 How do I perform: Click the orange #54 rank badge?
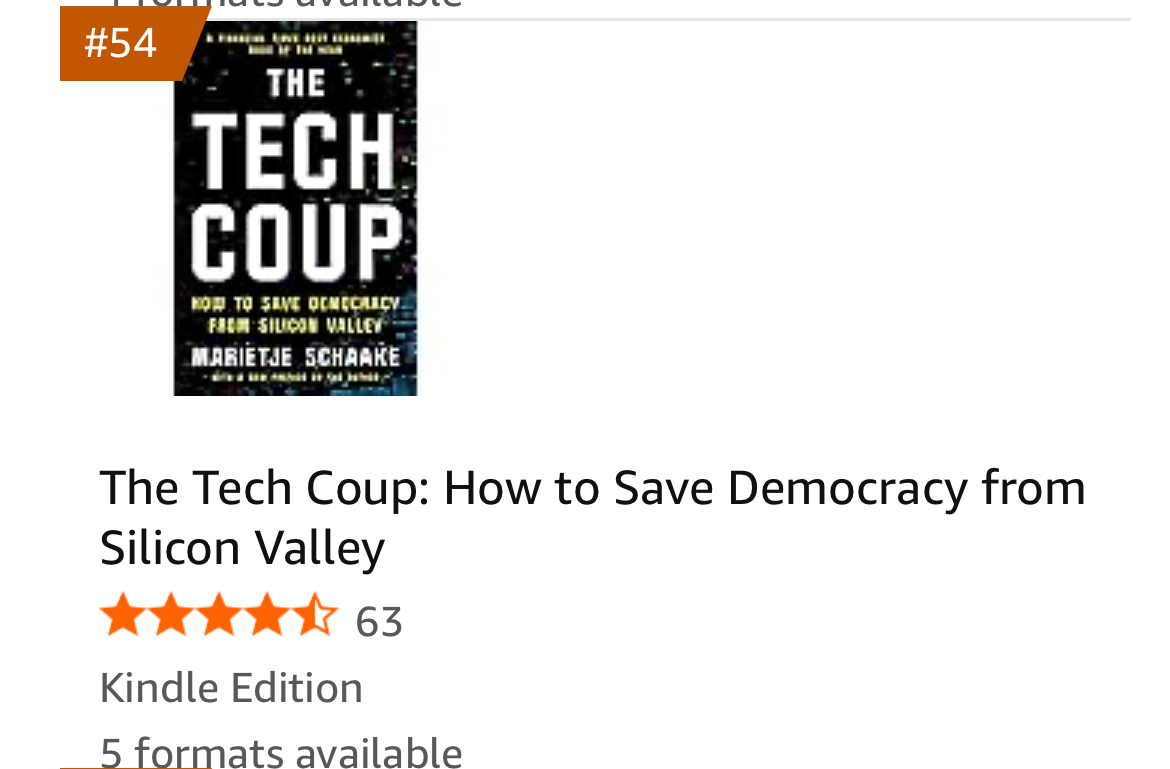coord(128,43)
